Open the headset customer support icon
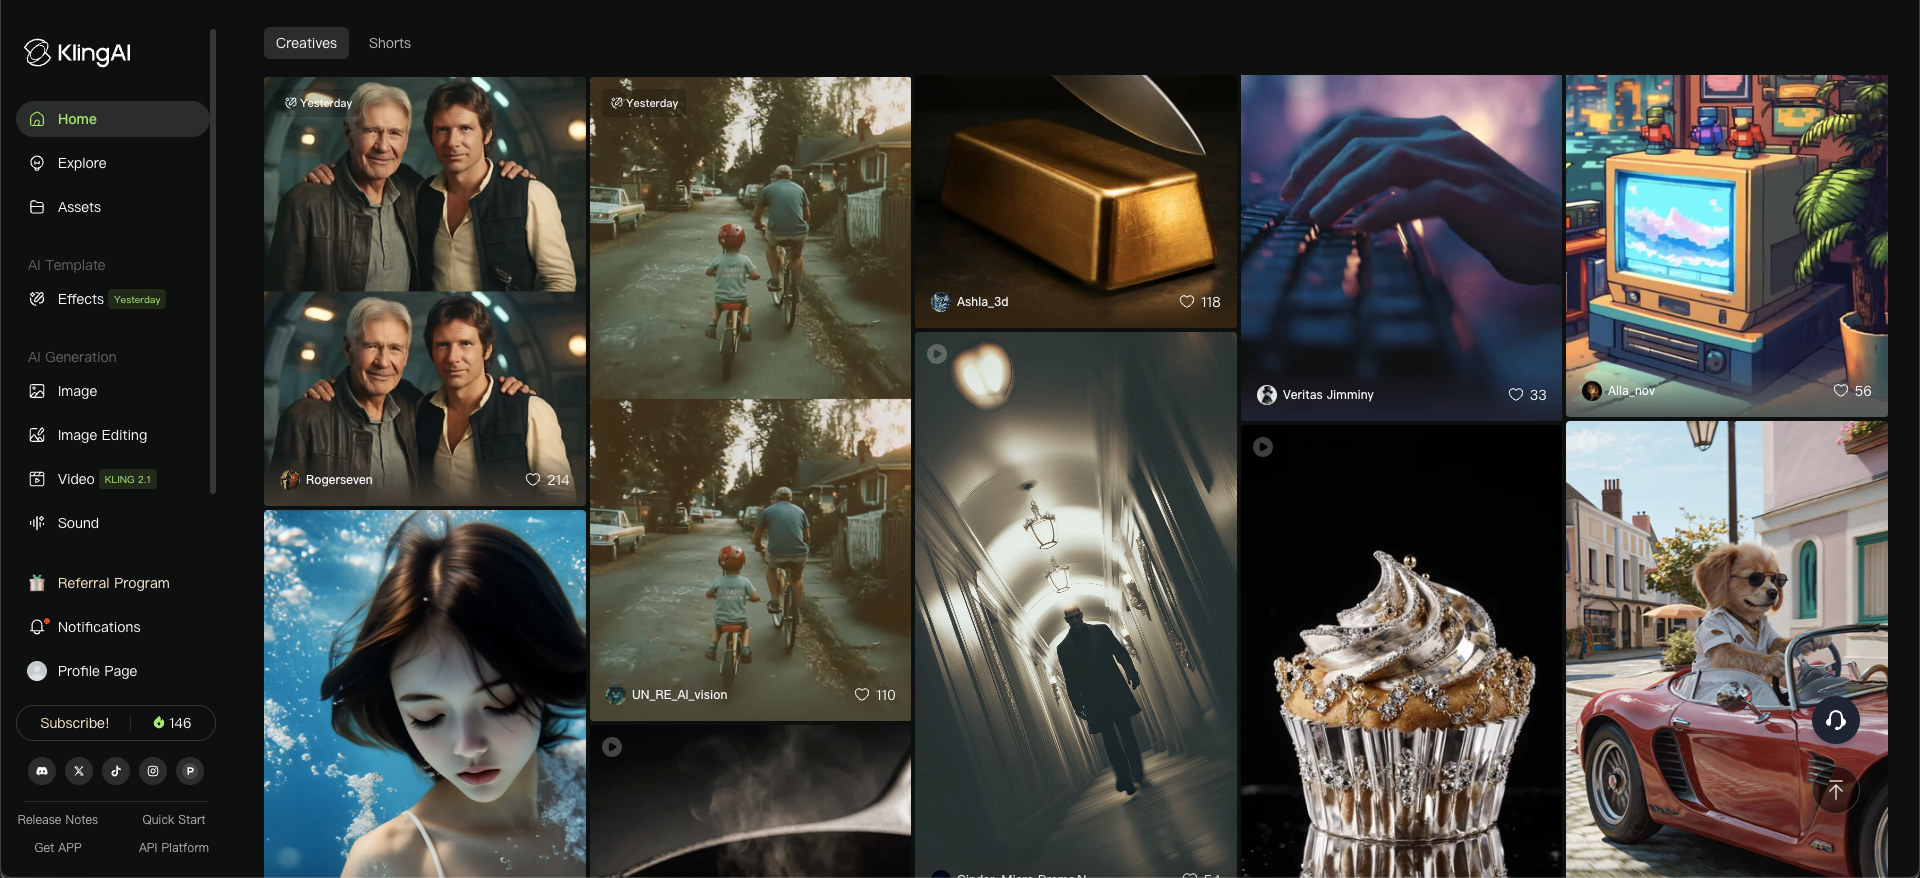Screen dimensions: 1920x878 (1836, 720)
